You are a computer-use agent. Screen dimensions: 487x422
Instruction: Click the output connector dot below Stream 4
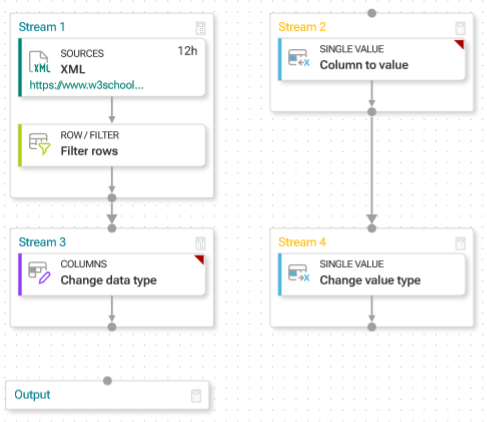372,327
